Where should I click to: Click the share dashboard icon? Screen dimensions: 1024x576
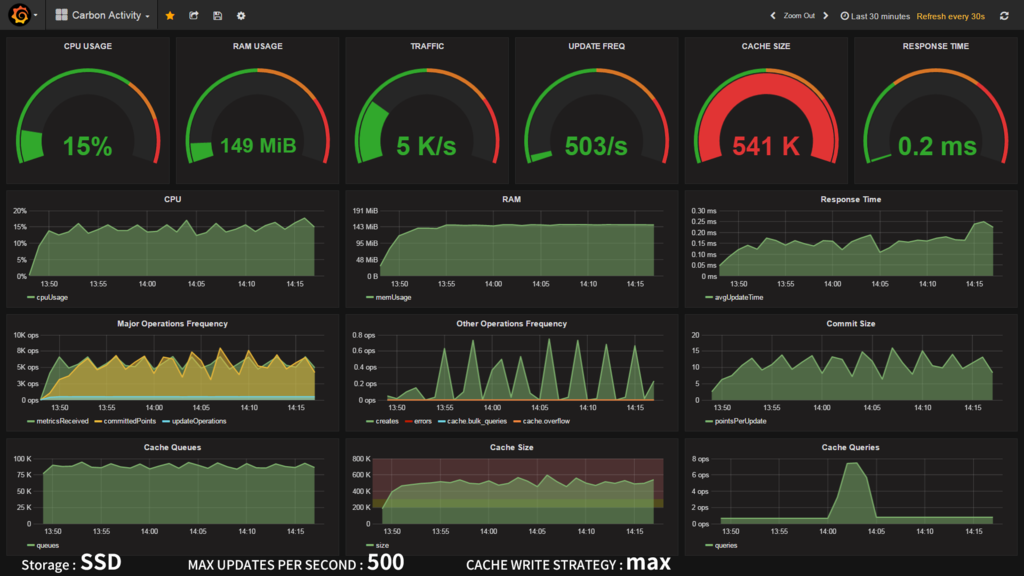[194, 16]
